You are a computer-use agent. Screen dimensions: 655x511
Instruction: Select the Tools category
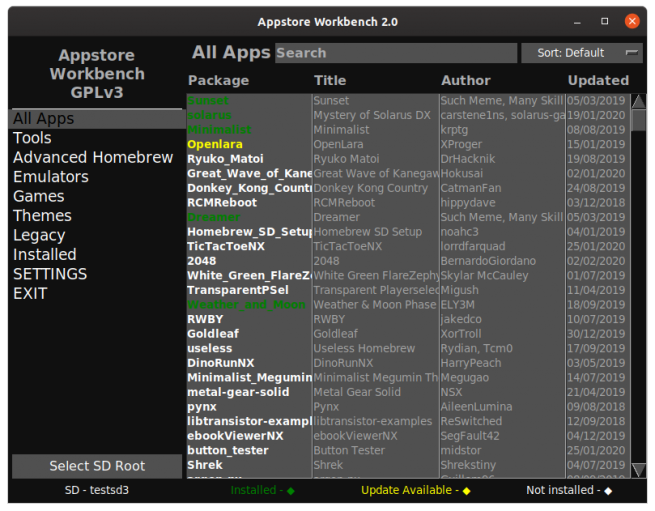(32, 138)
